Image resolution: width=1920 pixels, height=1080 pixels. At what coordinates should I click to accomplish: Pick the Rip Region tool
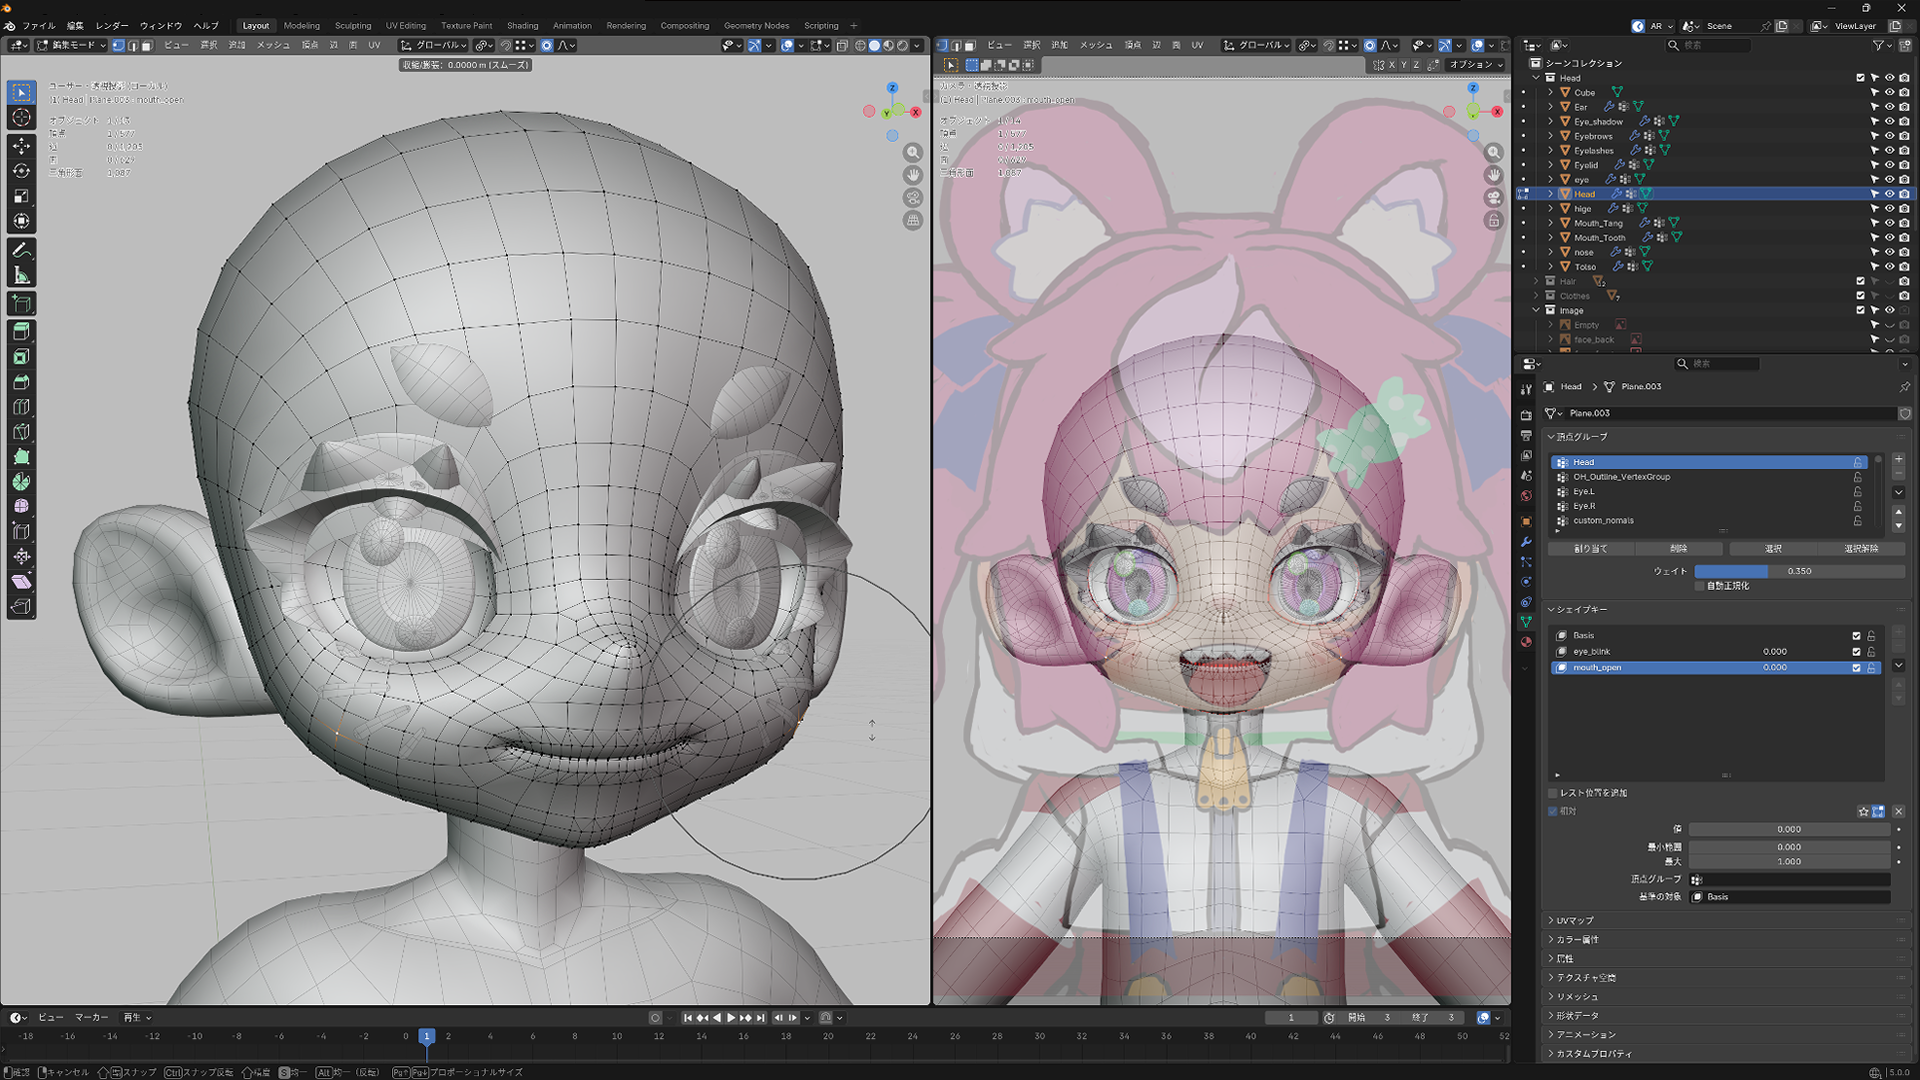(21, 606)
